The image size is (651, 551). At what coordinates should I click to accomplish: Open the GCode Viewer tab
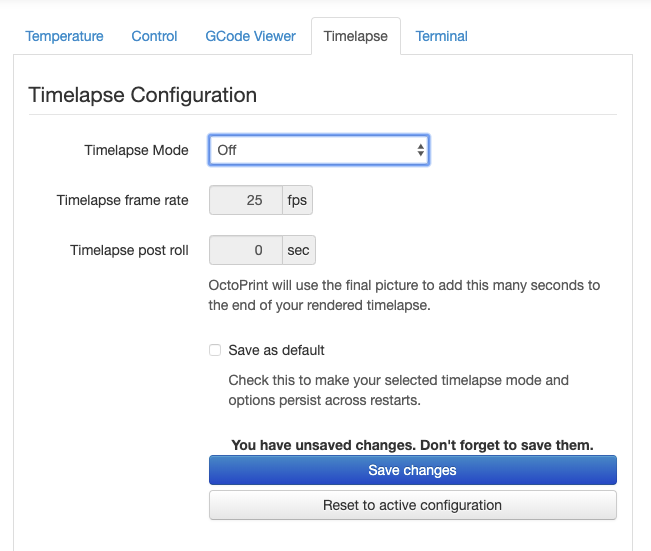coord(250,36)
